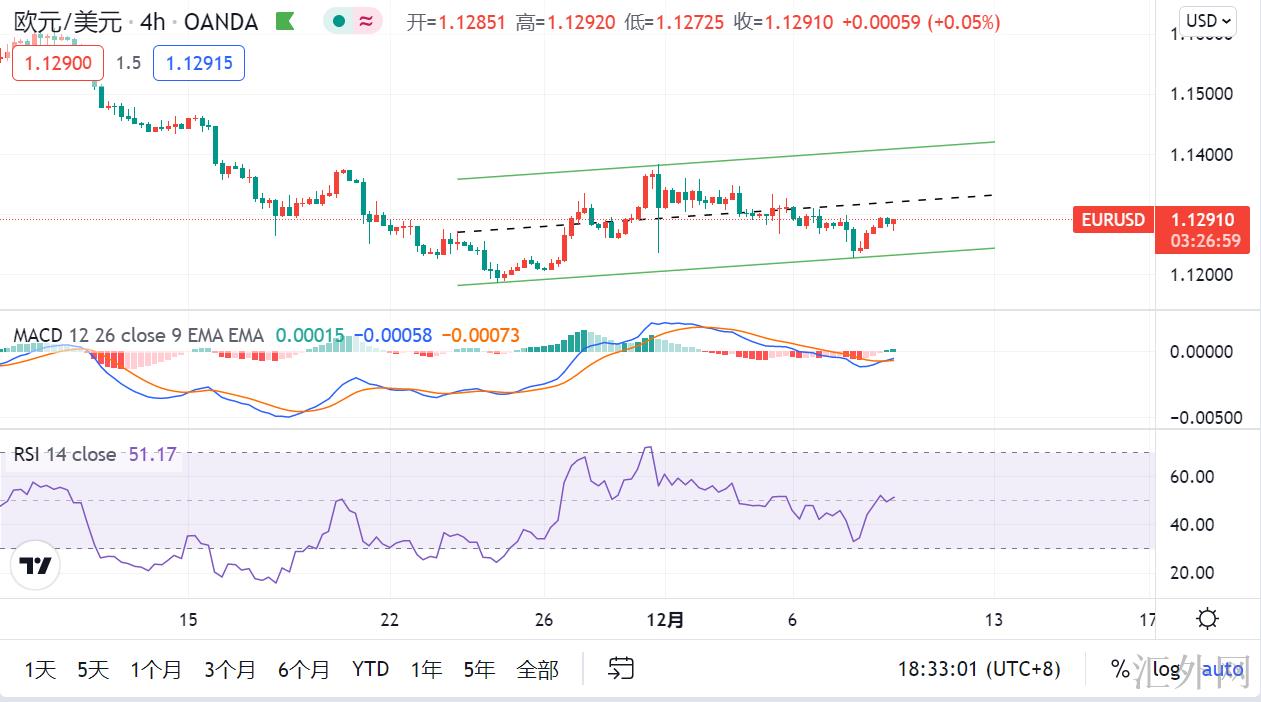Open chart settings gear icon
This screenshot has height=702, width=1261.
tap(1207, 619)
